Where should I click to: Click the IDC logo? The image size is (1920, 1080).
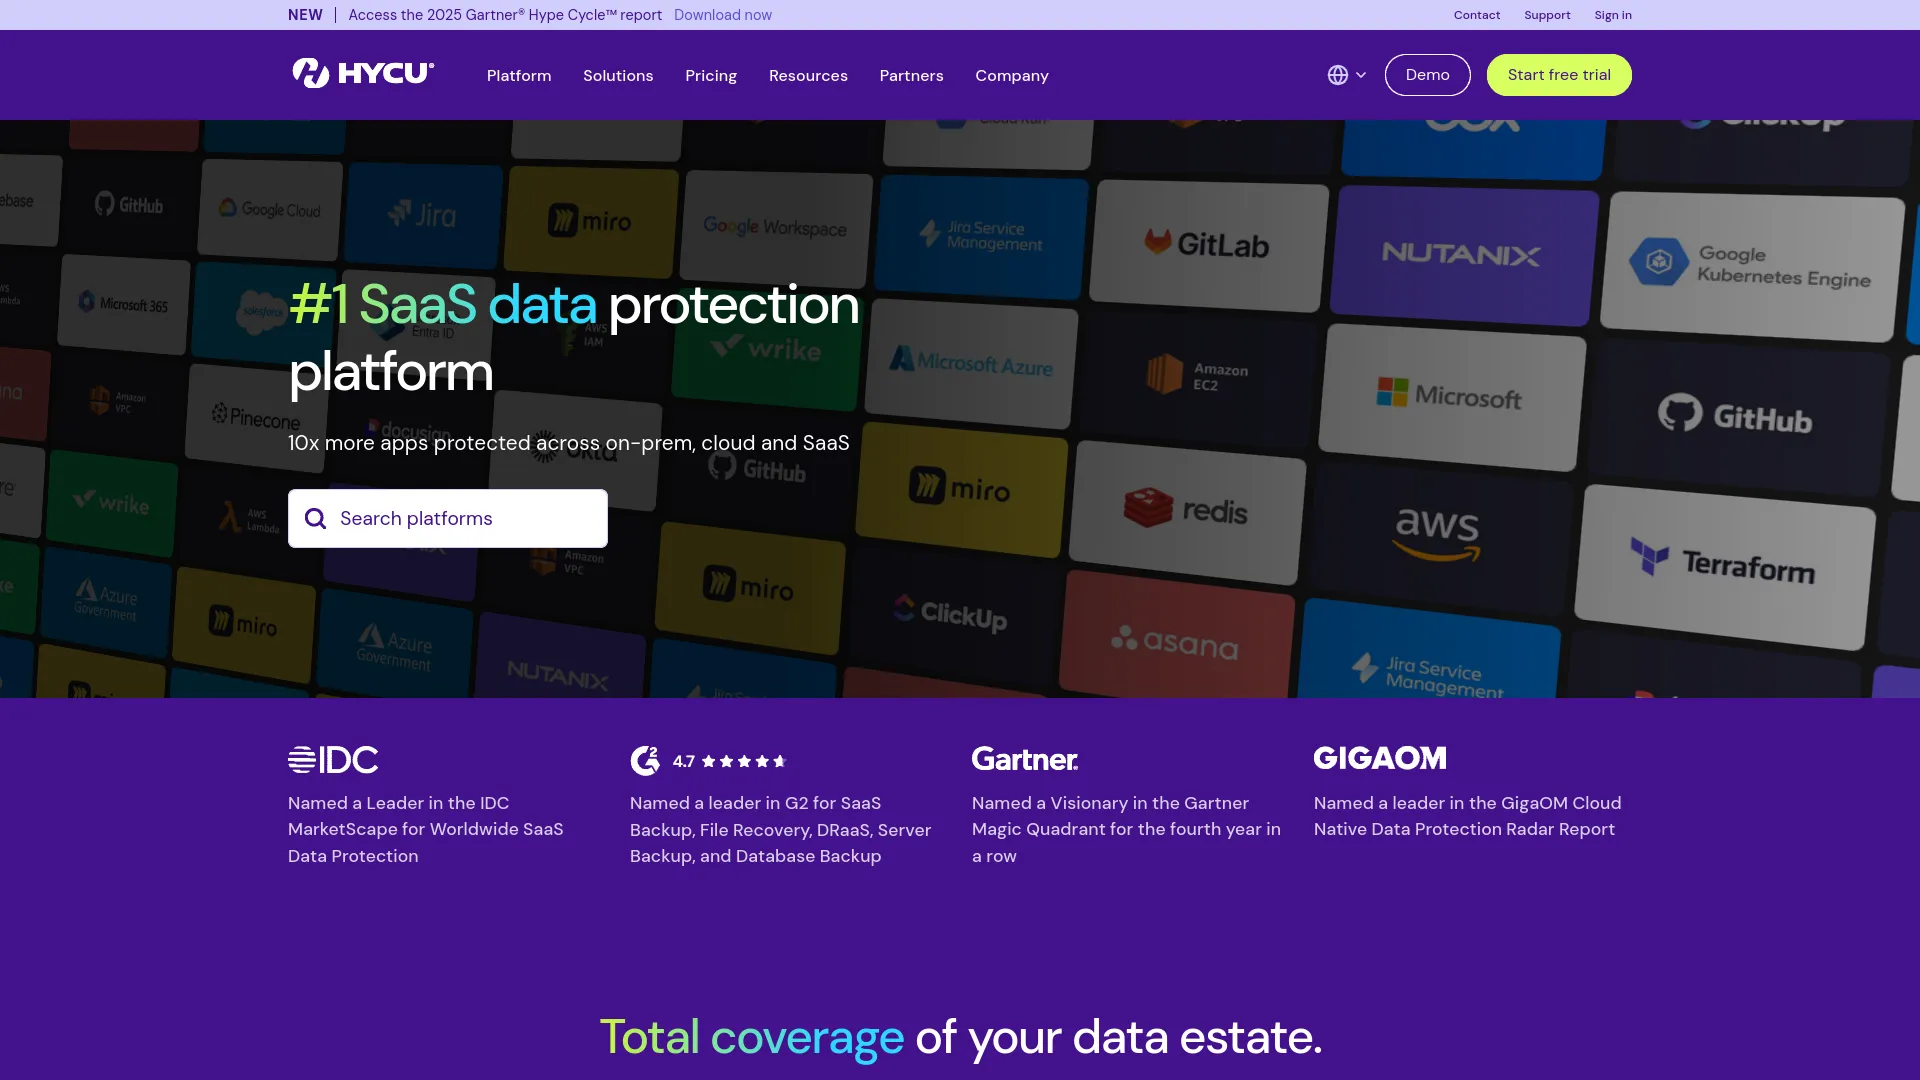[x=333, y=760]
